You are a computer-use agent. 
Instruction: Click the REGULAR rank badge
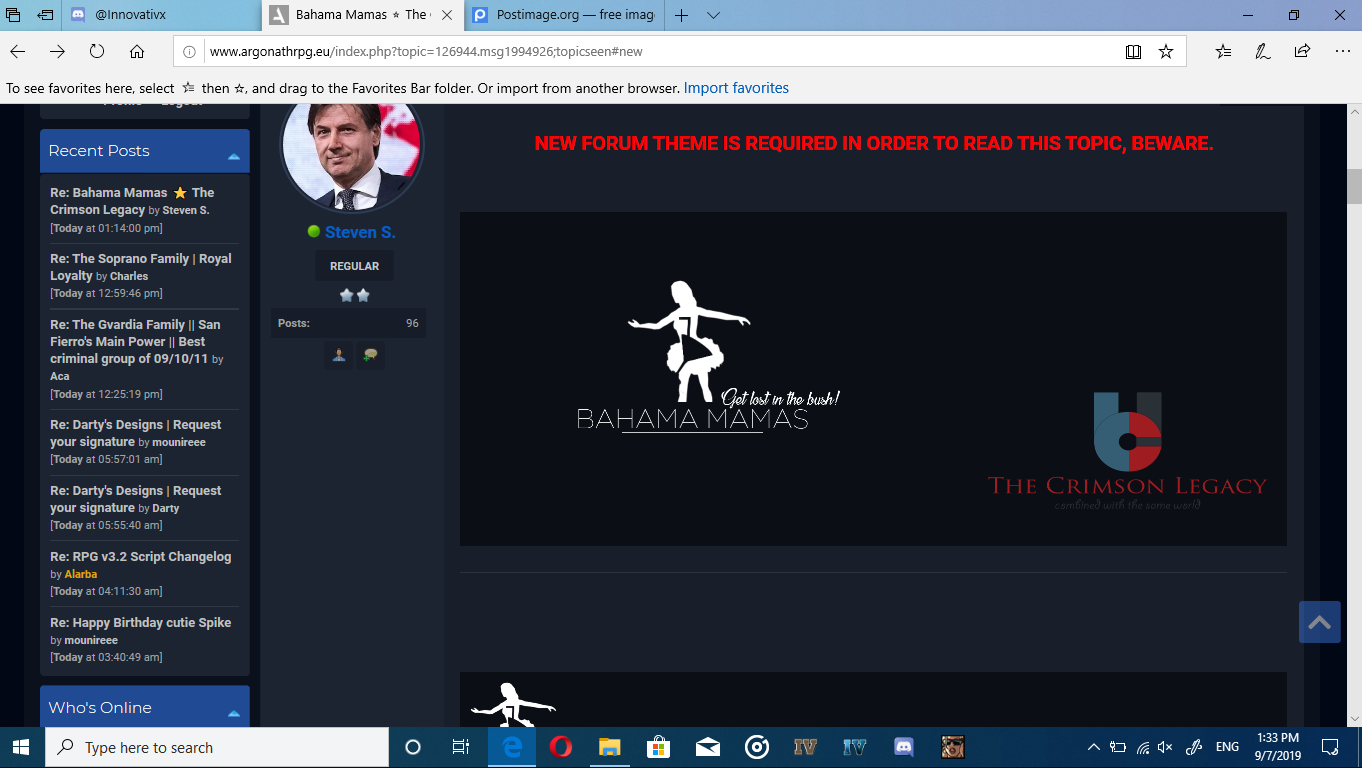(x=355, y=266)
